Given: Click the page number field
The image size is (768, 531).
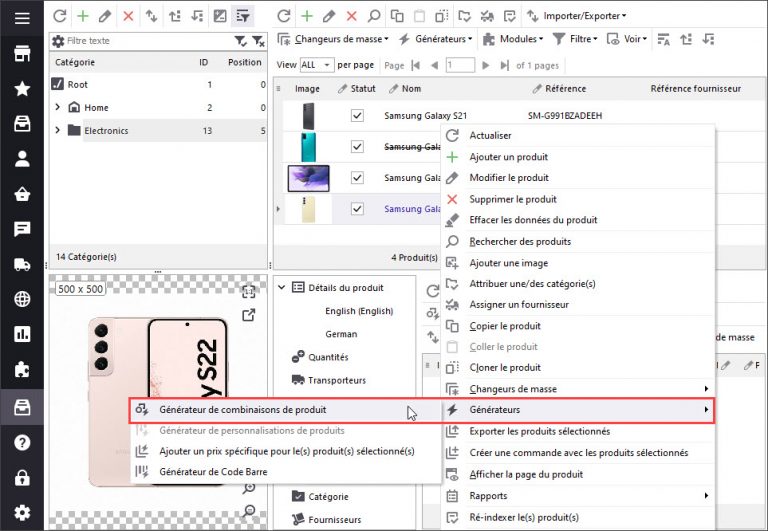Looking at the screenshot, I should (460, 65).
